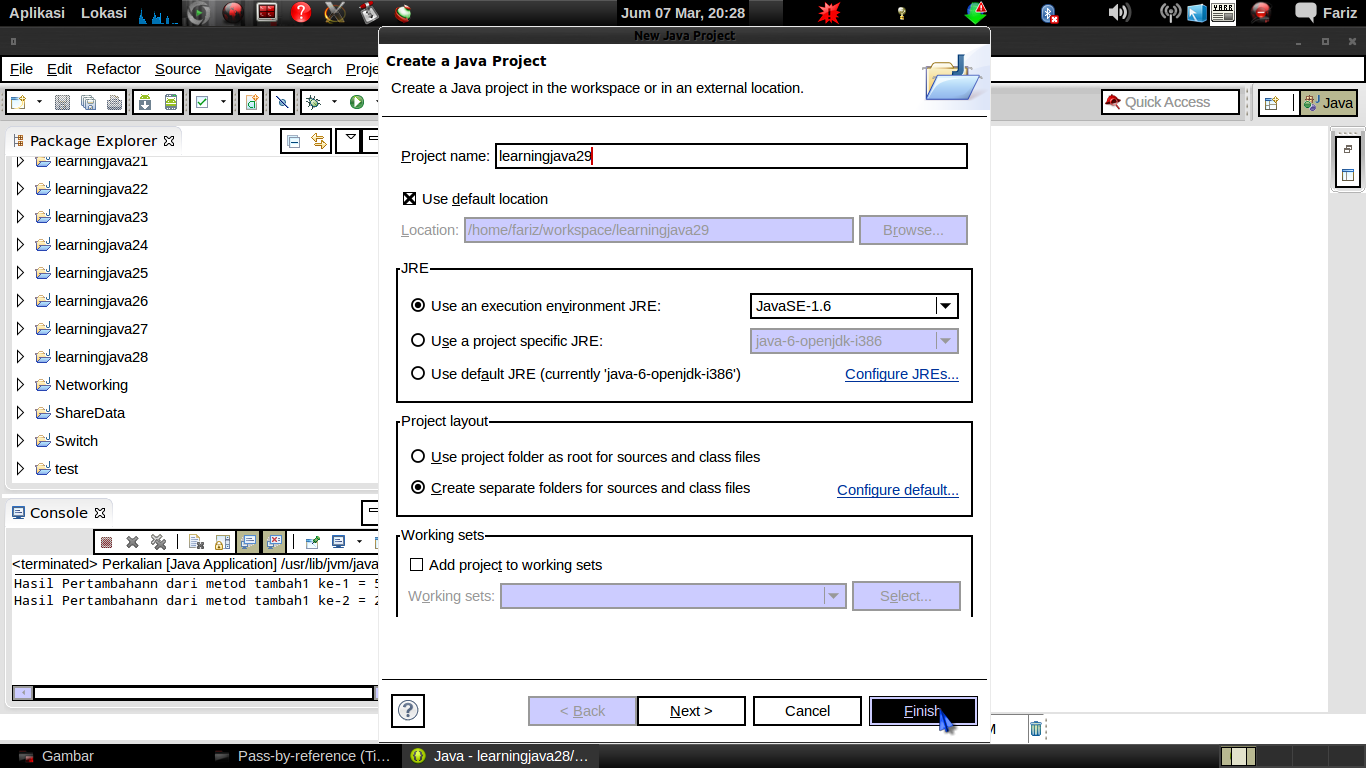Click the new Android XML file icon
1366x768 pixels.
click(x=252, y=102)
